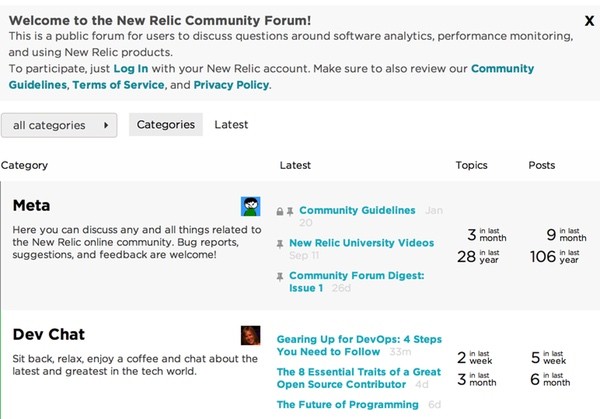Click Dev Chat's 2 topics in last week

coord(474,357)
